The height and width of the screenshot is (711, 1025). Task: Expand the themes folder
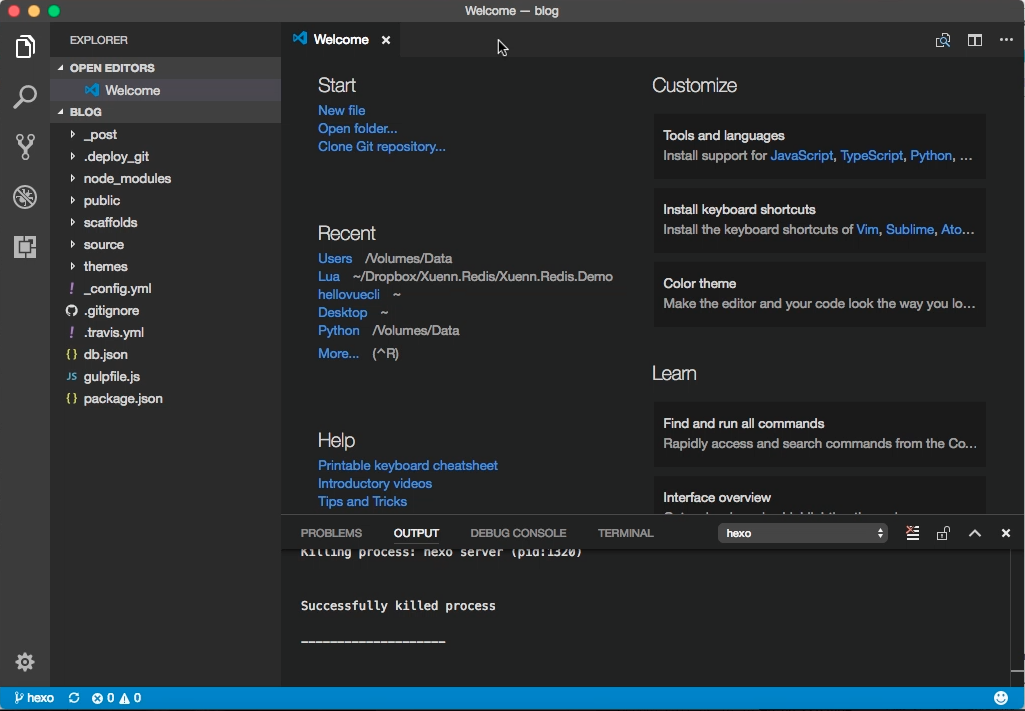[165, 267]
